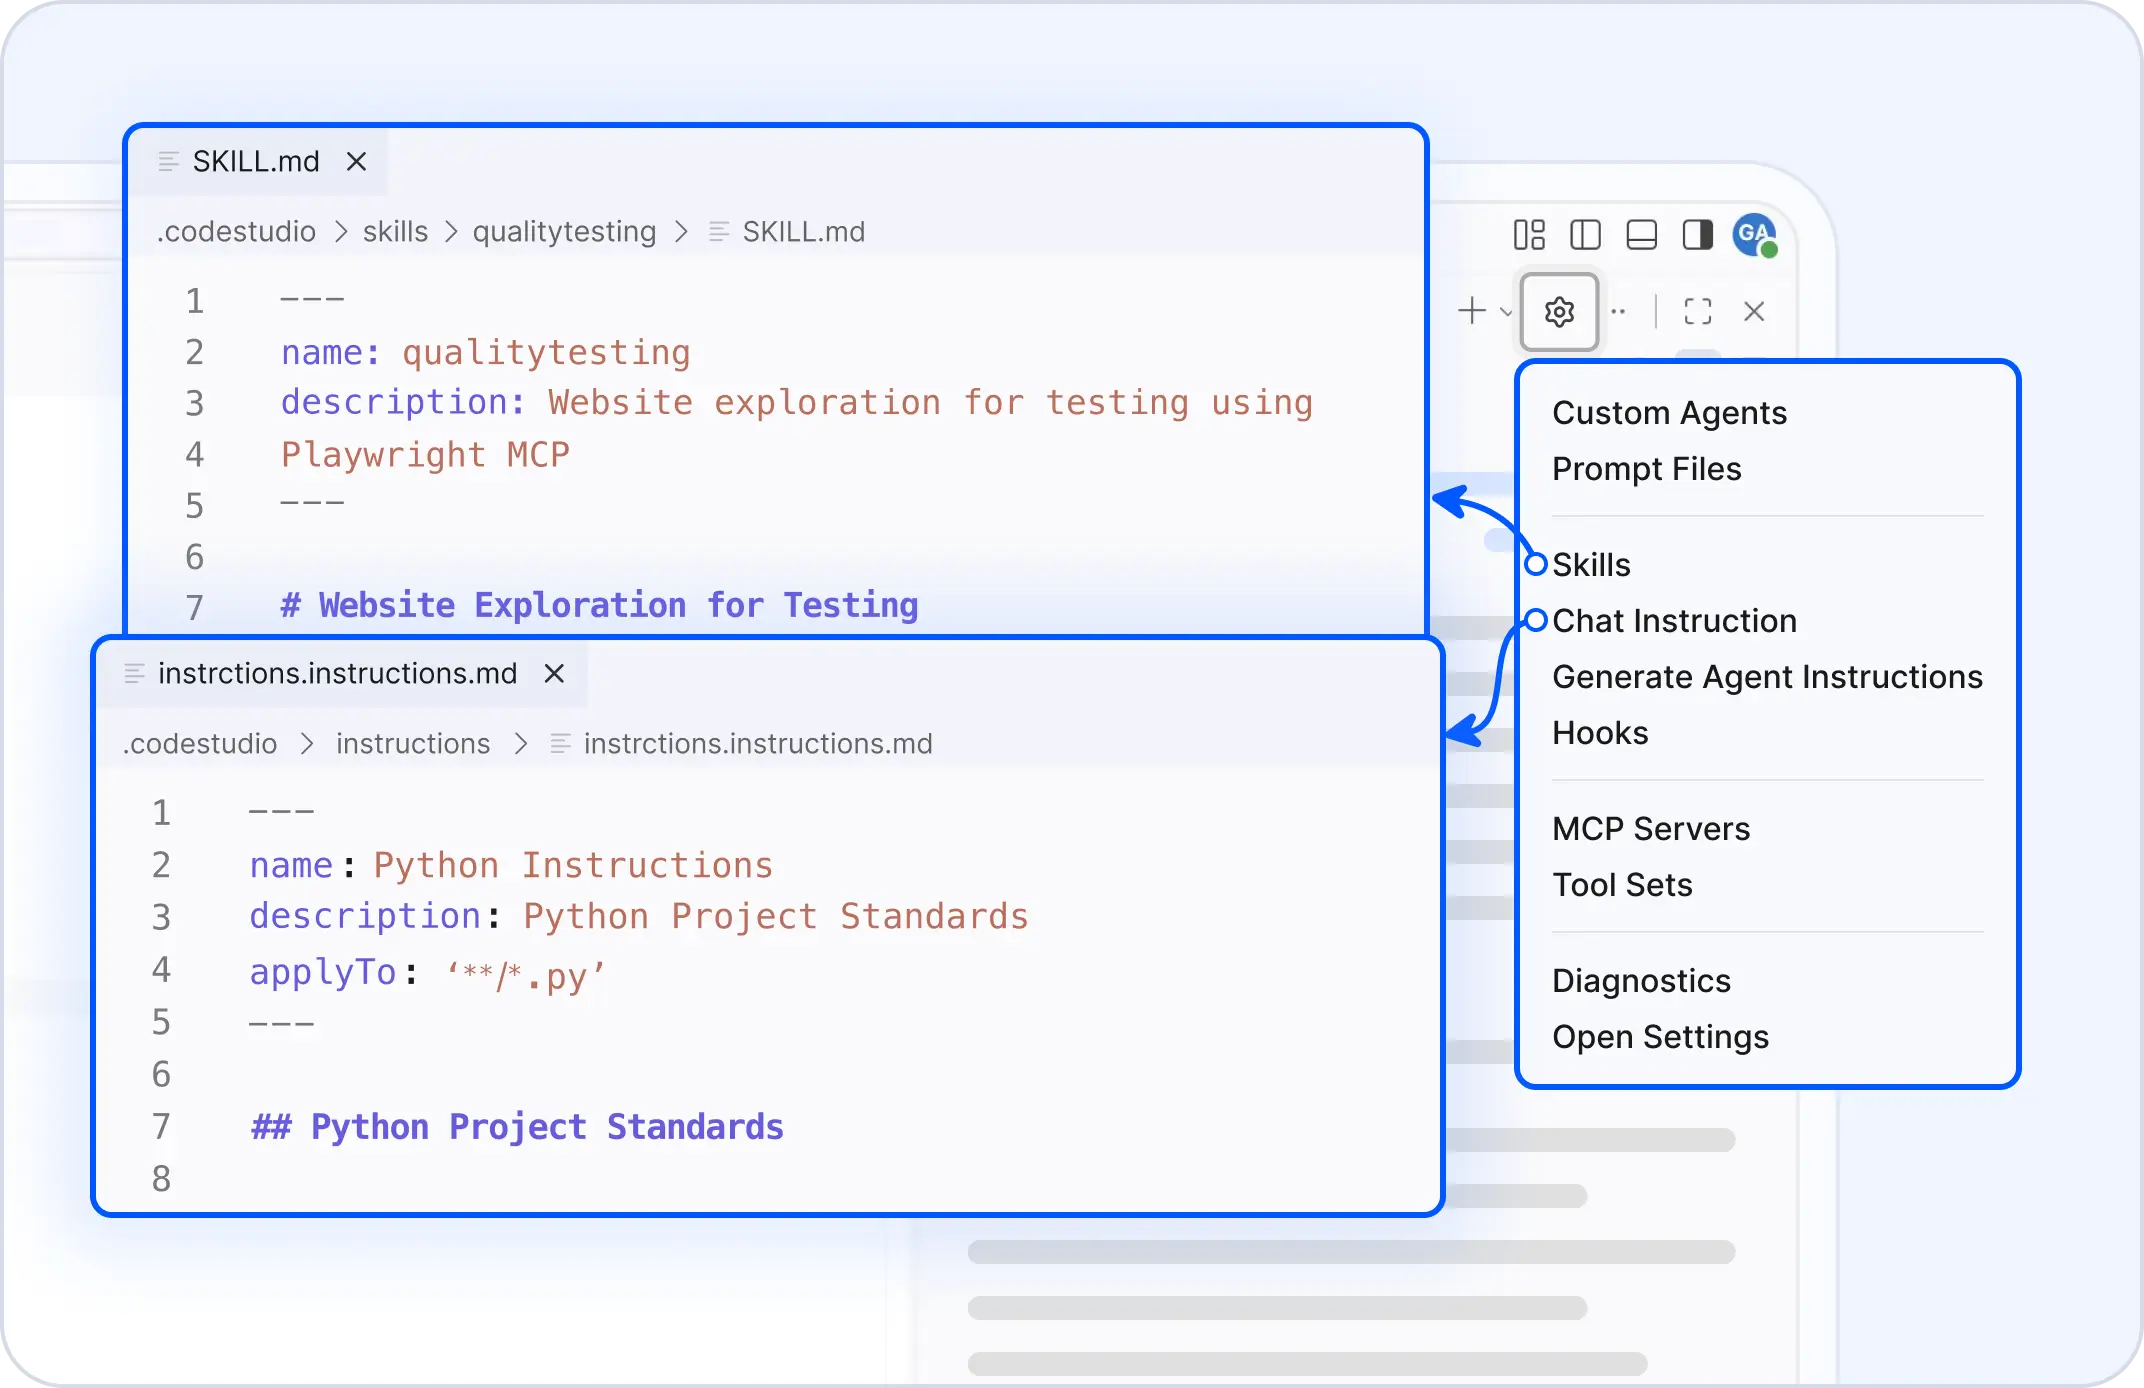The image size is (2144, 1388).
Task: Expand the .codestudio breadcrumb in instructions path
Action: tap(199, 743)
